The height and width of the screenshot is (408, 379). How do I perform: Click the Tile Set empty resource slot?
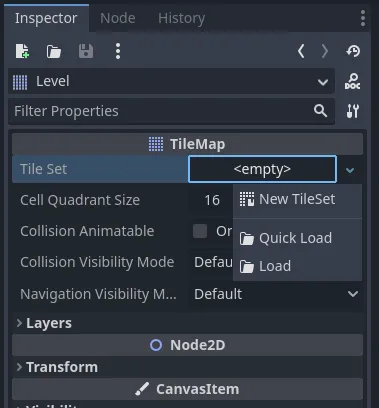pyautogui.click(x=262, y=169)
